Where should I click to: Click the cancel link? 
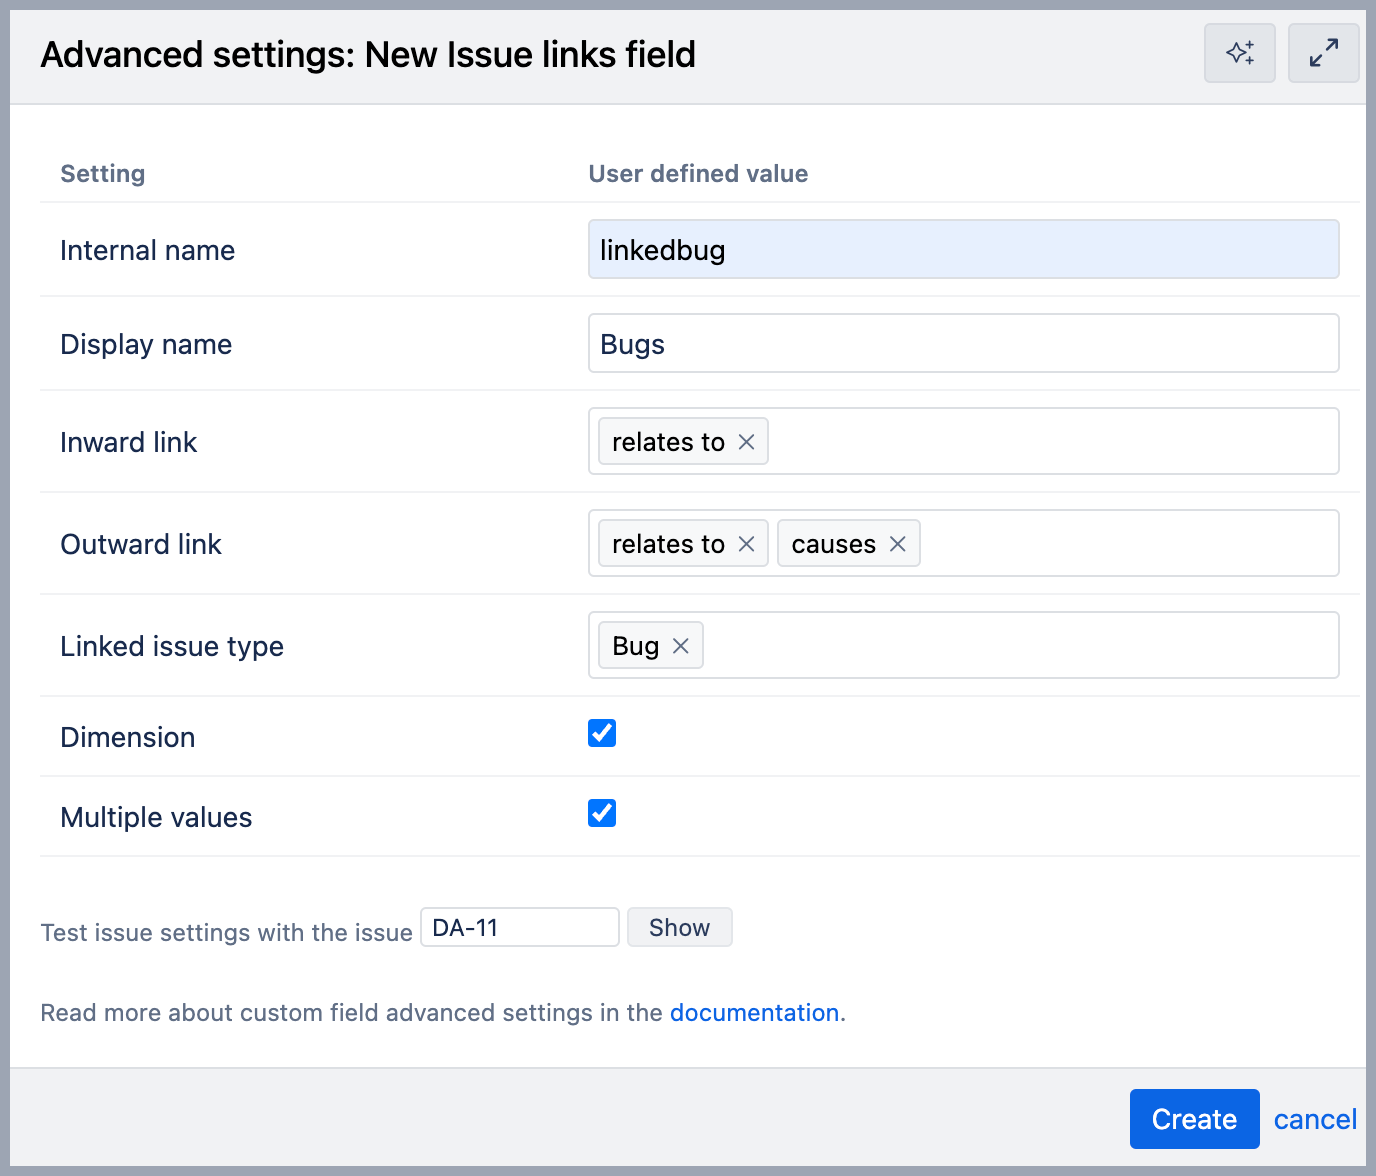1314,1119
